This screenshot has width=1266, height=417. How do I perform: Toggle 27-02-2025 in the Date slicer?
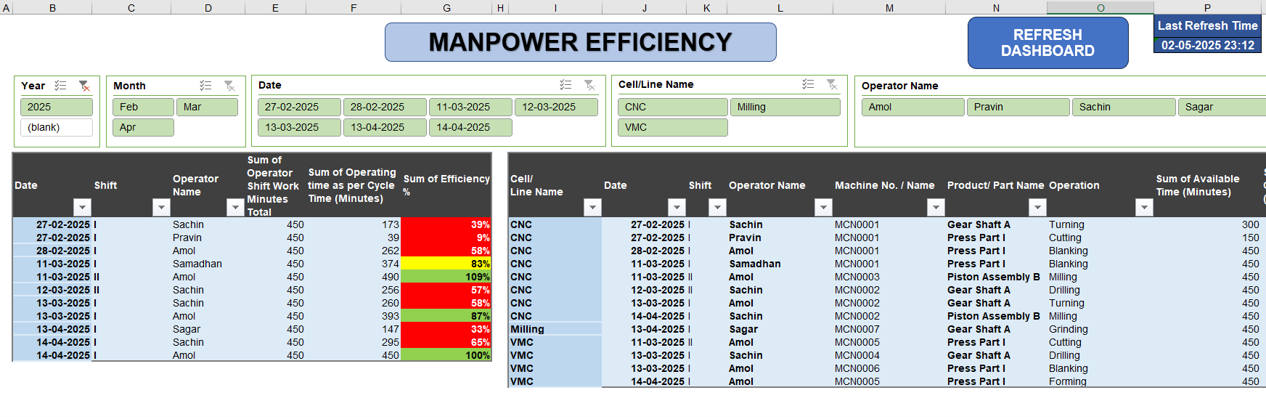click(299, 107)
